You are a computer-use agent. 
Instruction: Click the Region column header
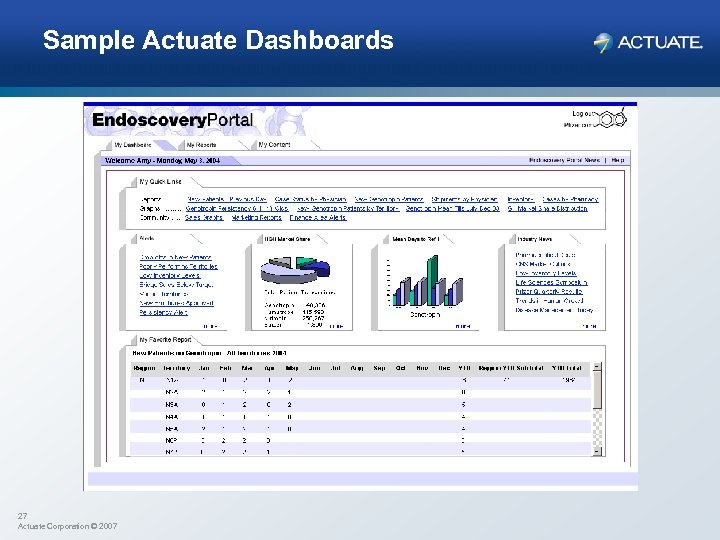tap(144, 368)
